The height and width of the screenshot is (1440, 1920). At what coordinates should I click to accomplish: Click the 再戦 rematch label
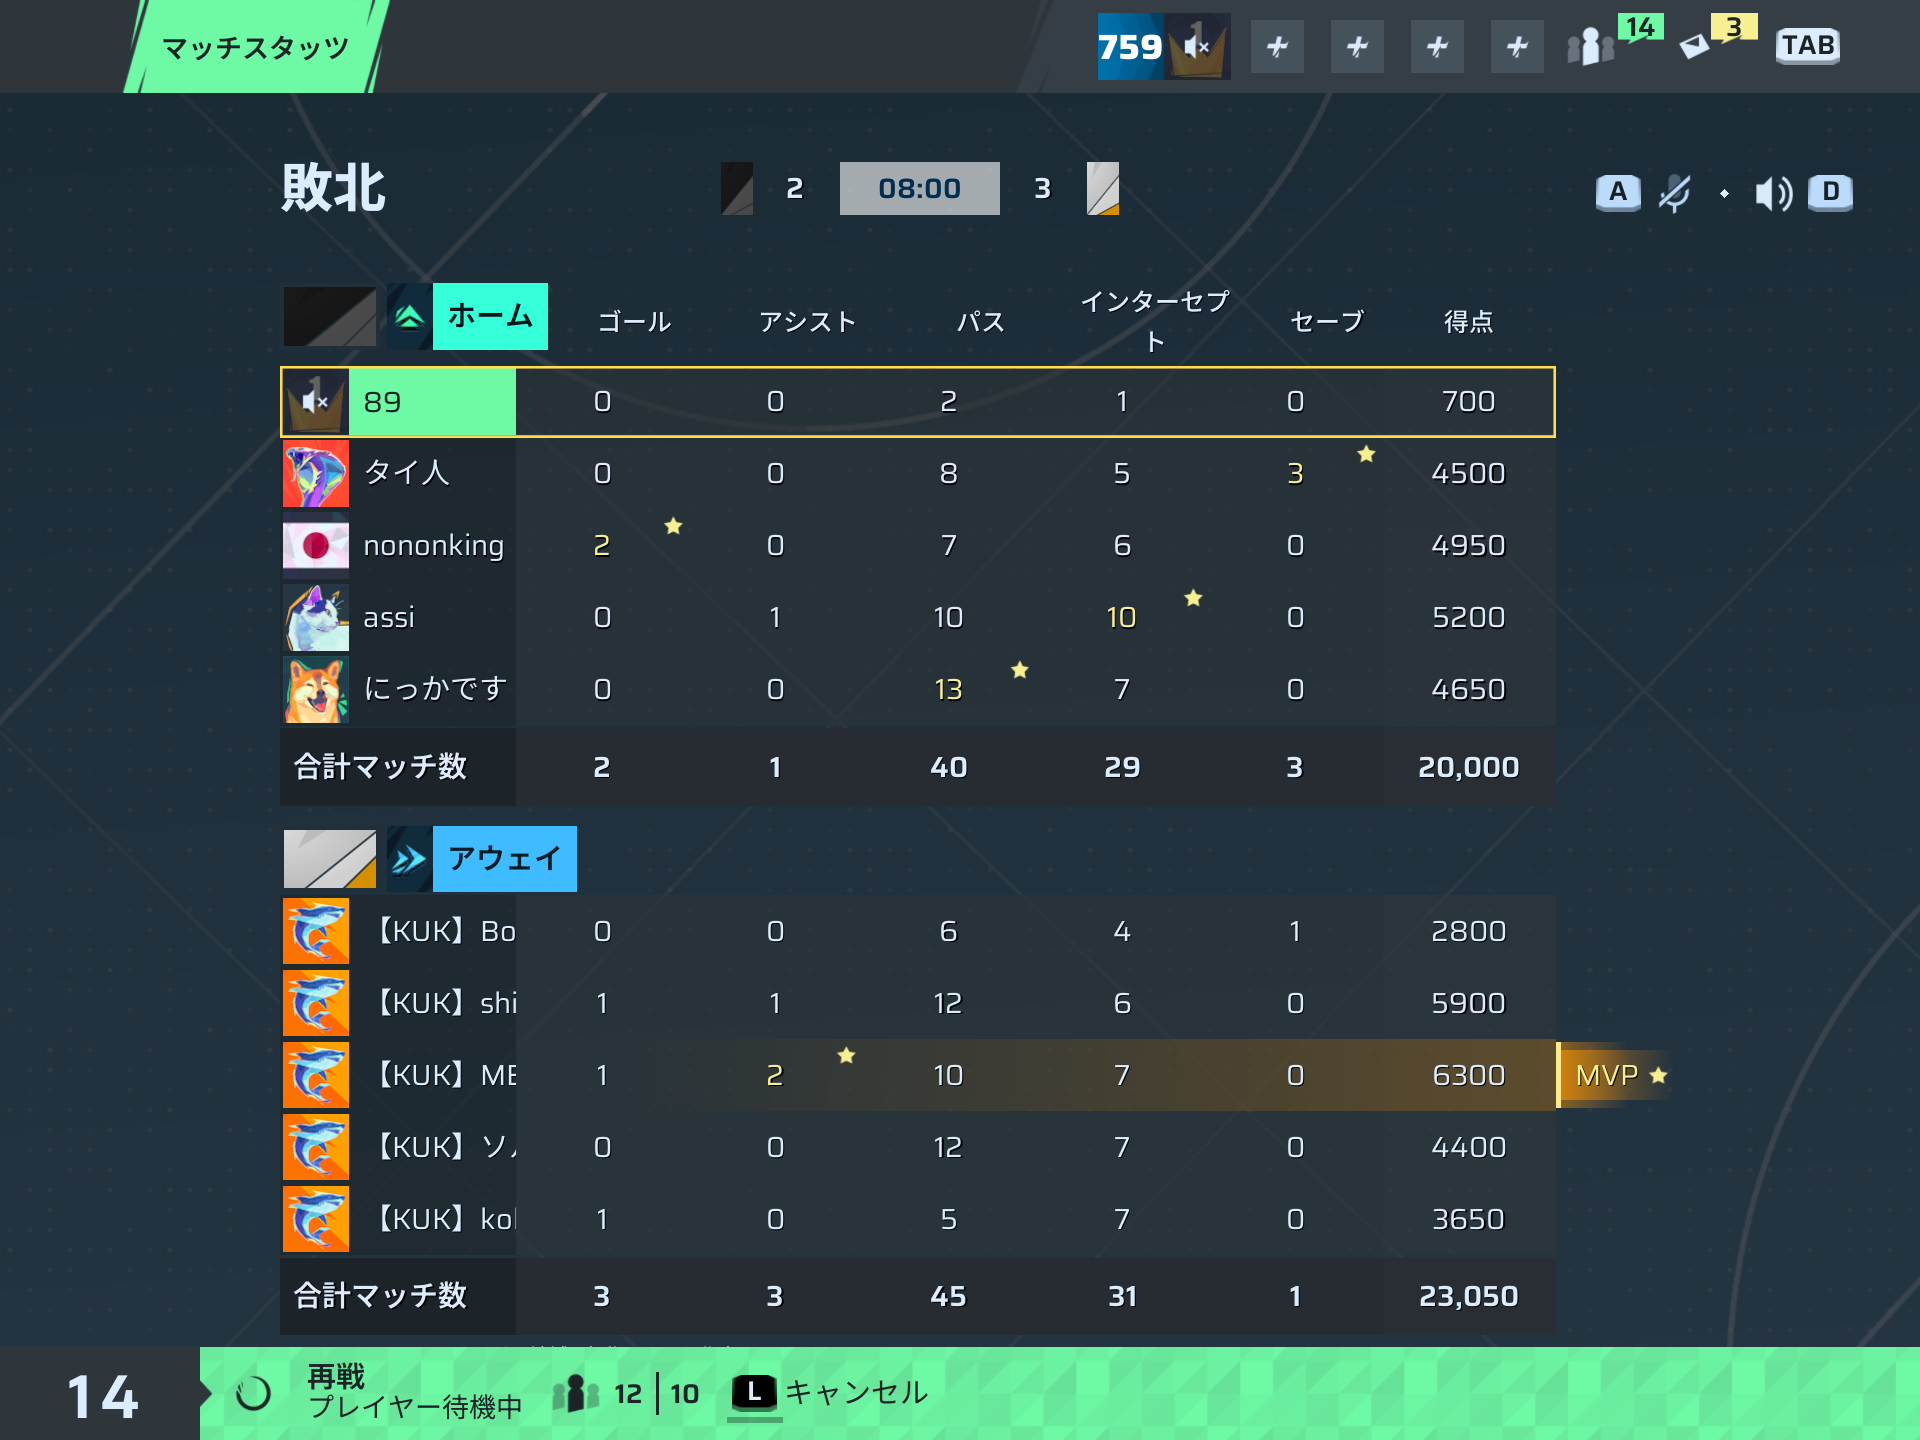(x=336, y=1377)
